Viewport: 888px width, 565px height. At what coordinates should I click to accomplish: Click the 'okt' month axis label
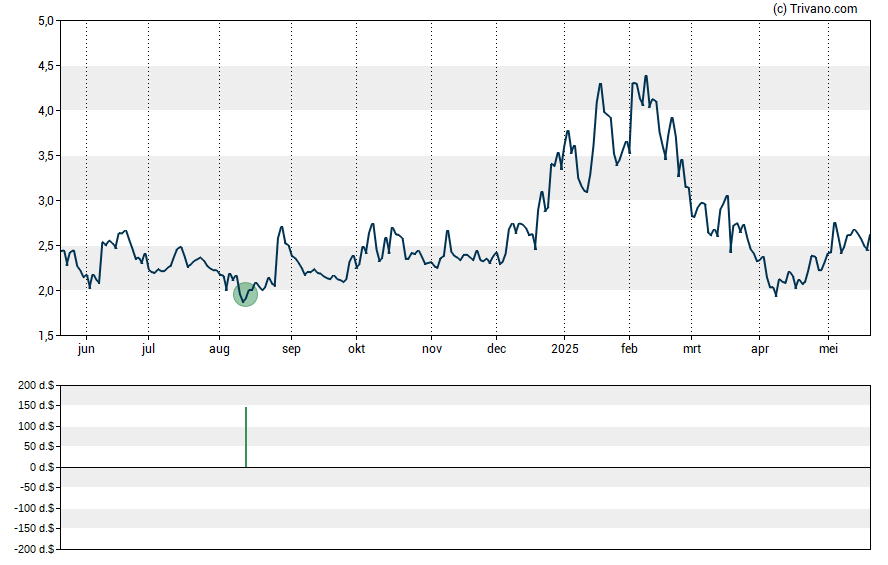pyautogui.click(x=356, y=349)
